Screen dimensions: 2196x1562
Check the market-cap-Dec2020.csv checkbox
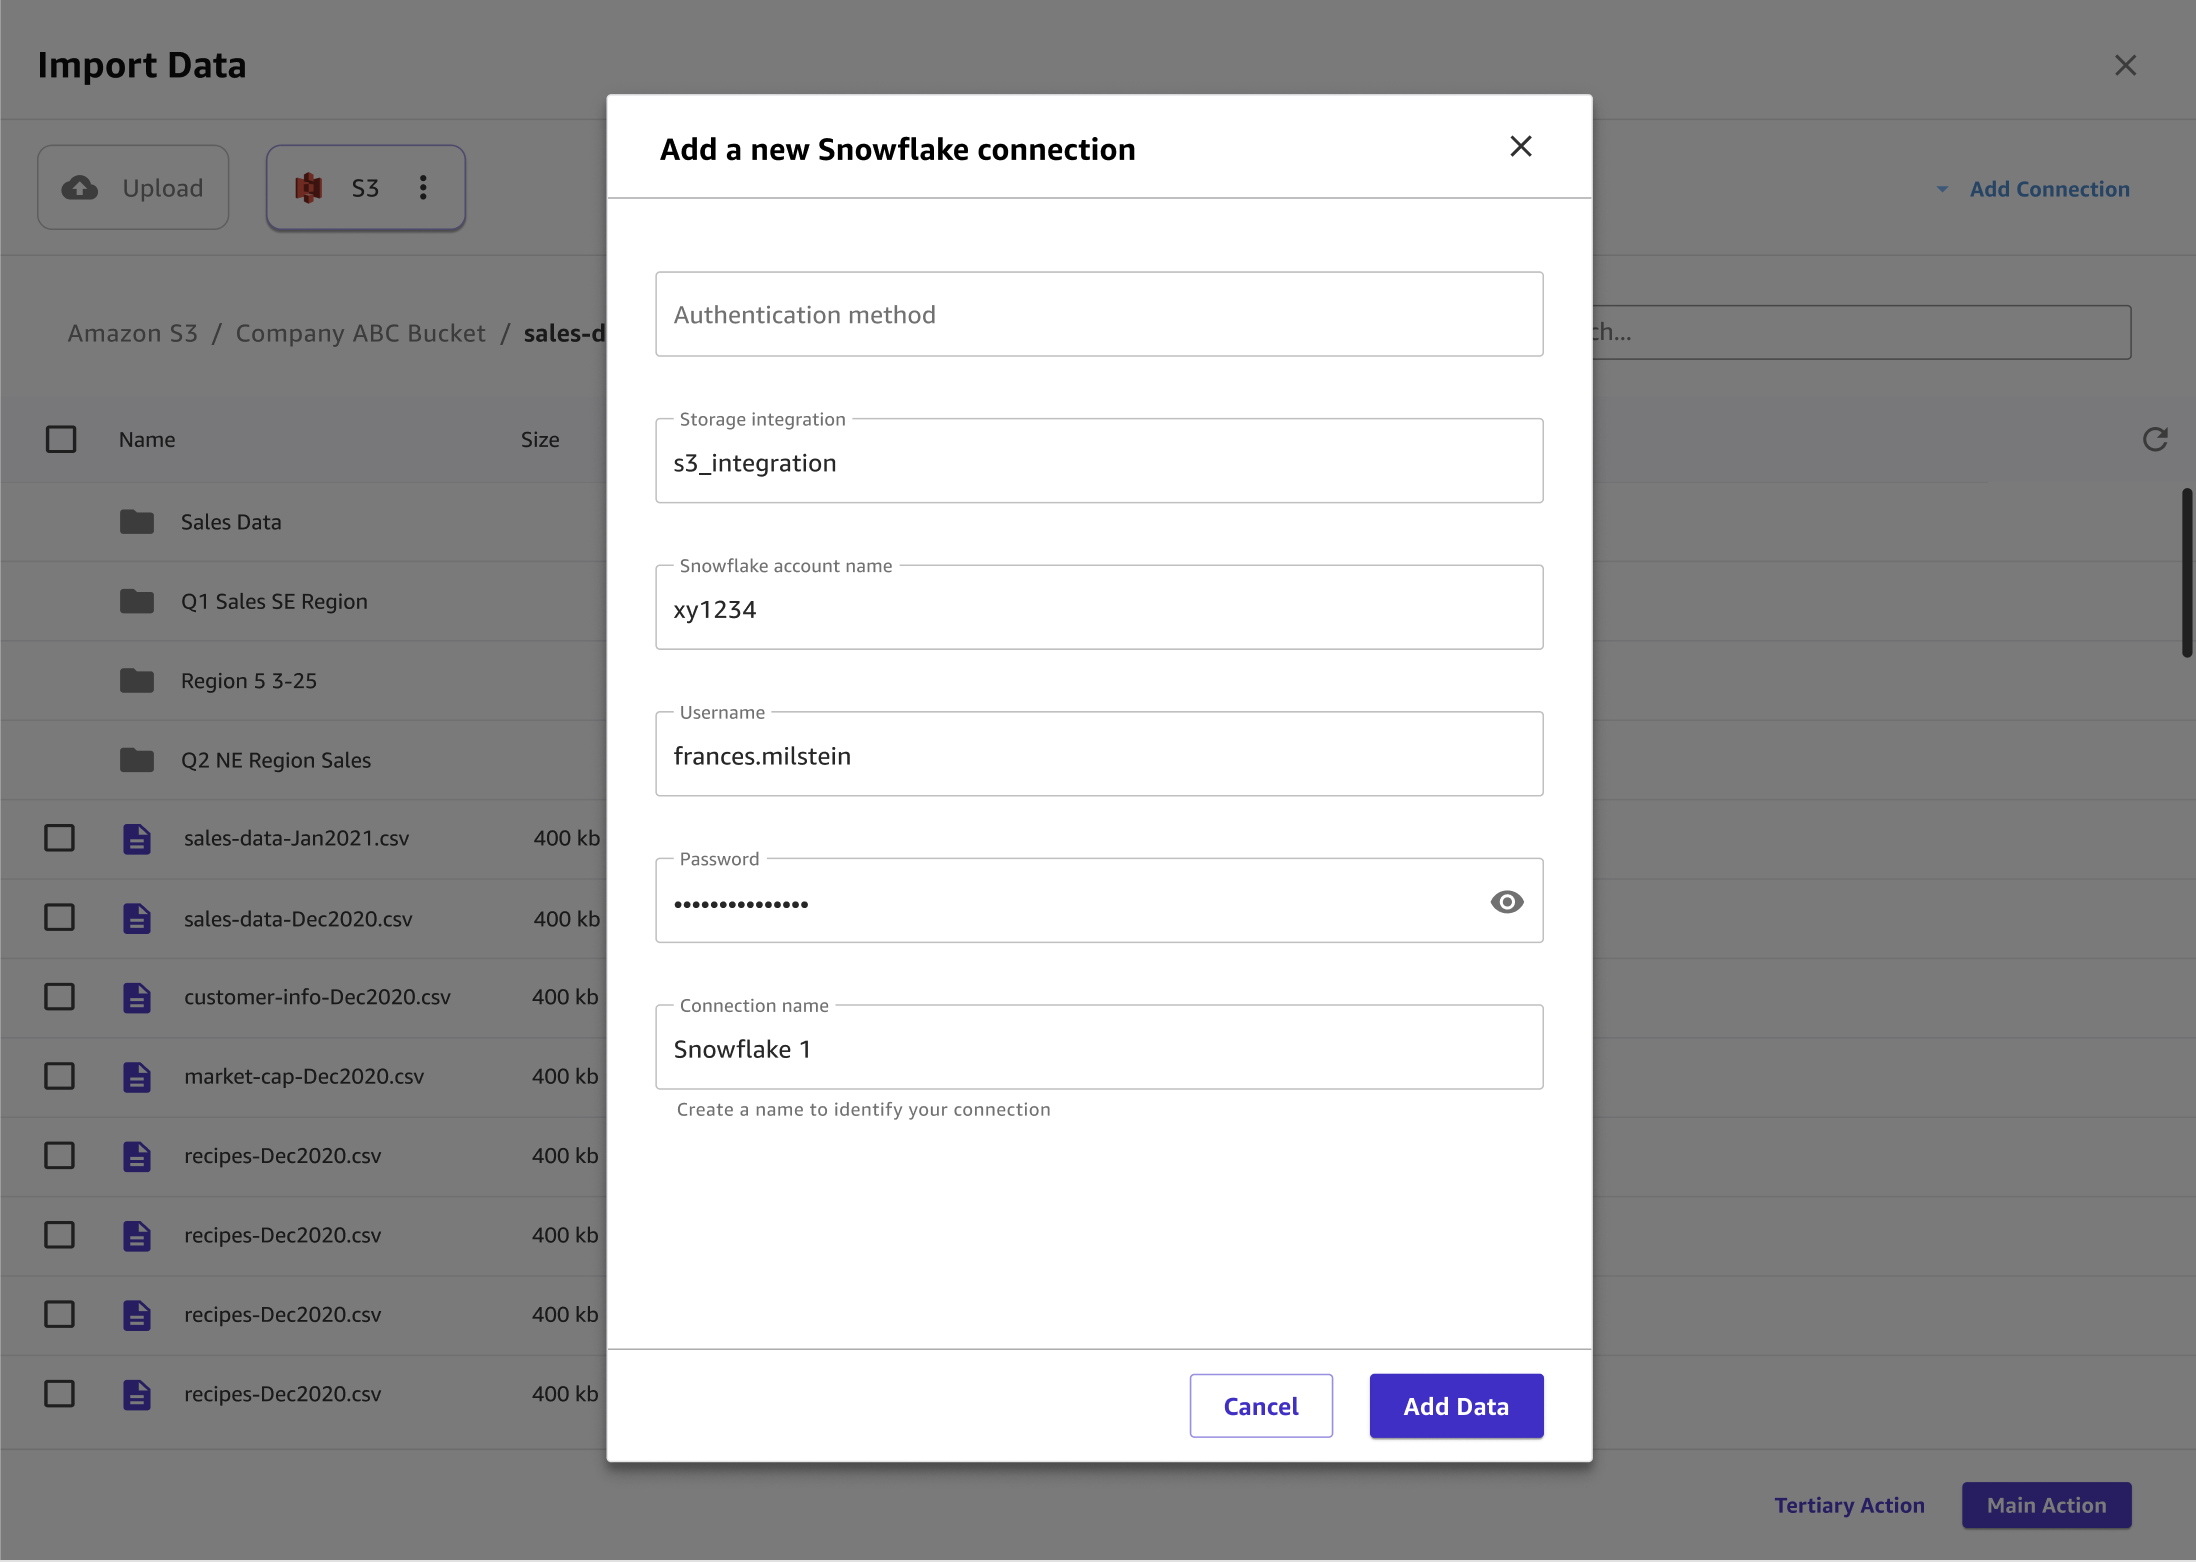point(61,1075)
